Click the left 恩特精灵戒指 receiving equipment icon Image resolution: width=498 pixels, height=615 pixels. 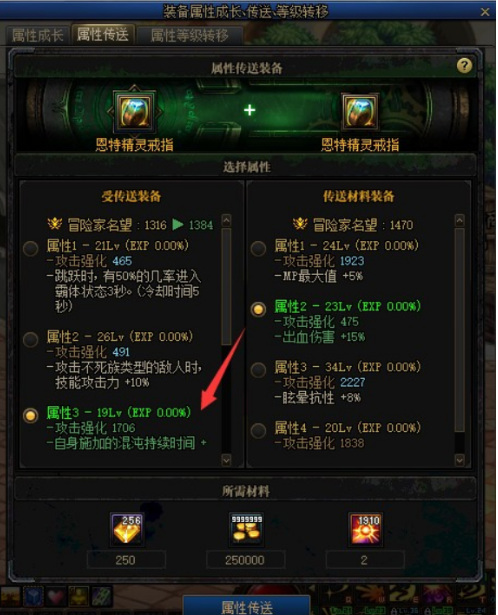point(134,112)
